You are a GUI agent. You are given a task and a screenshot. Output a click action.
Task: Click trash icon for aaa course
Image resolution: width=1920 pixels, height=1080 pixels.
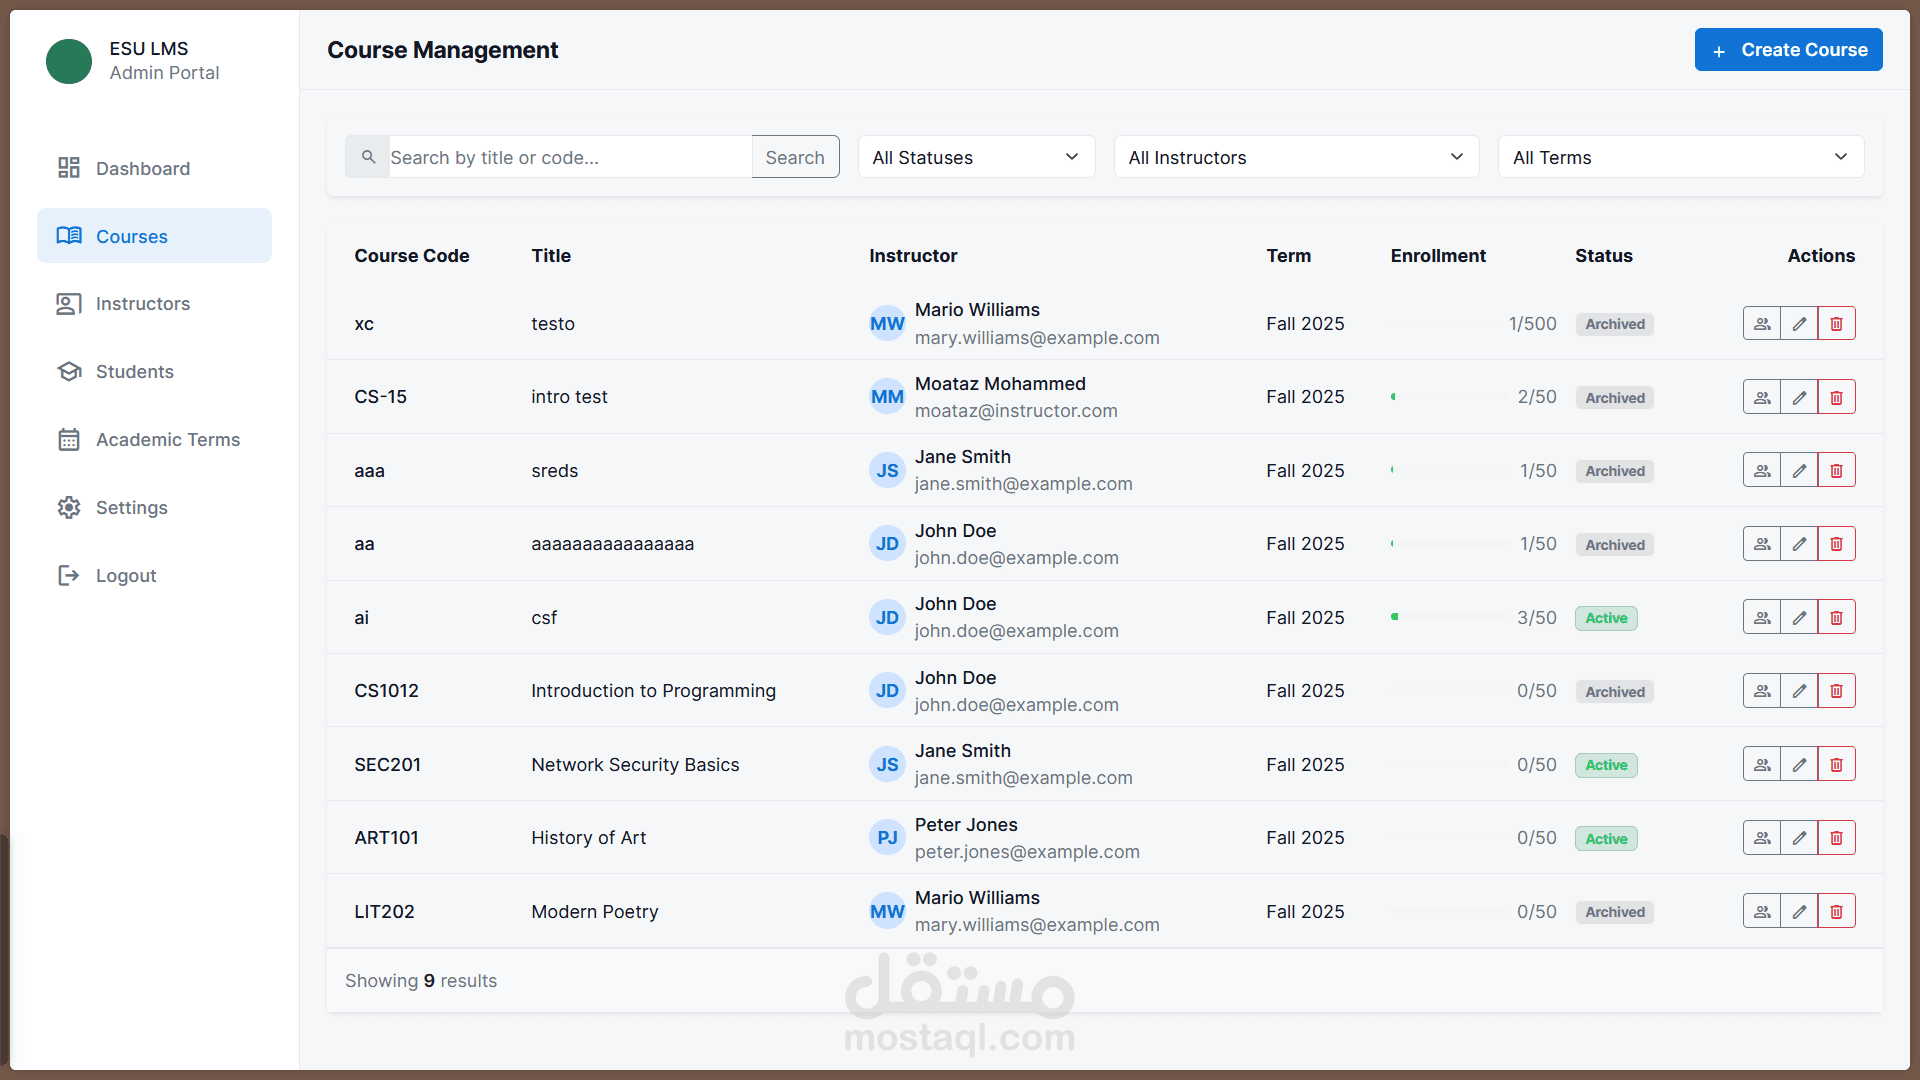tap(1836, 471)
